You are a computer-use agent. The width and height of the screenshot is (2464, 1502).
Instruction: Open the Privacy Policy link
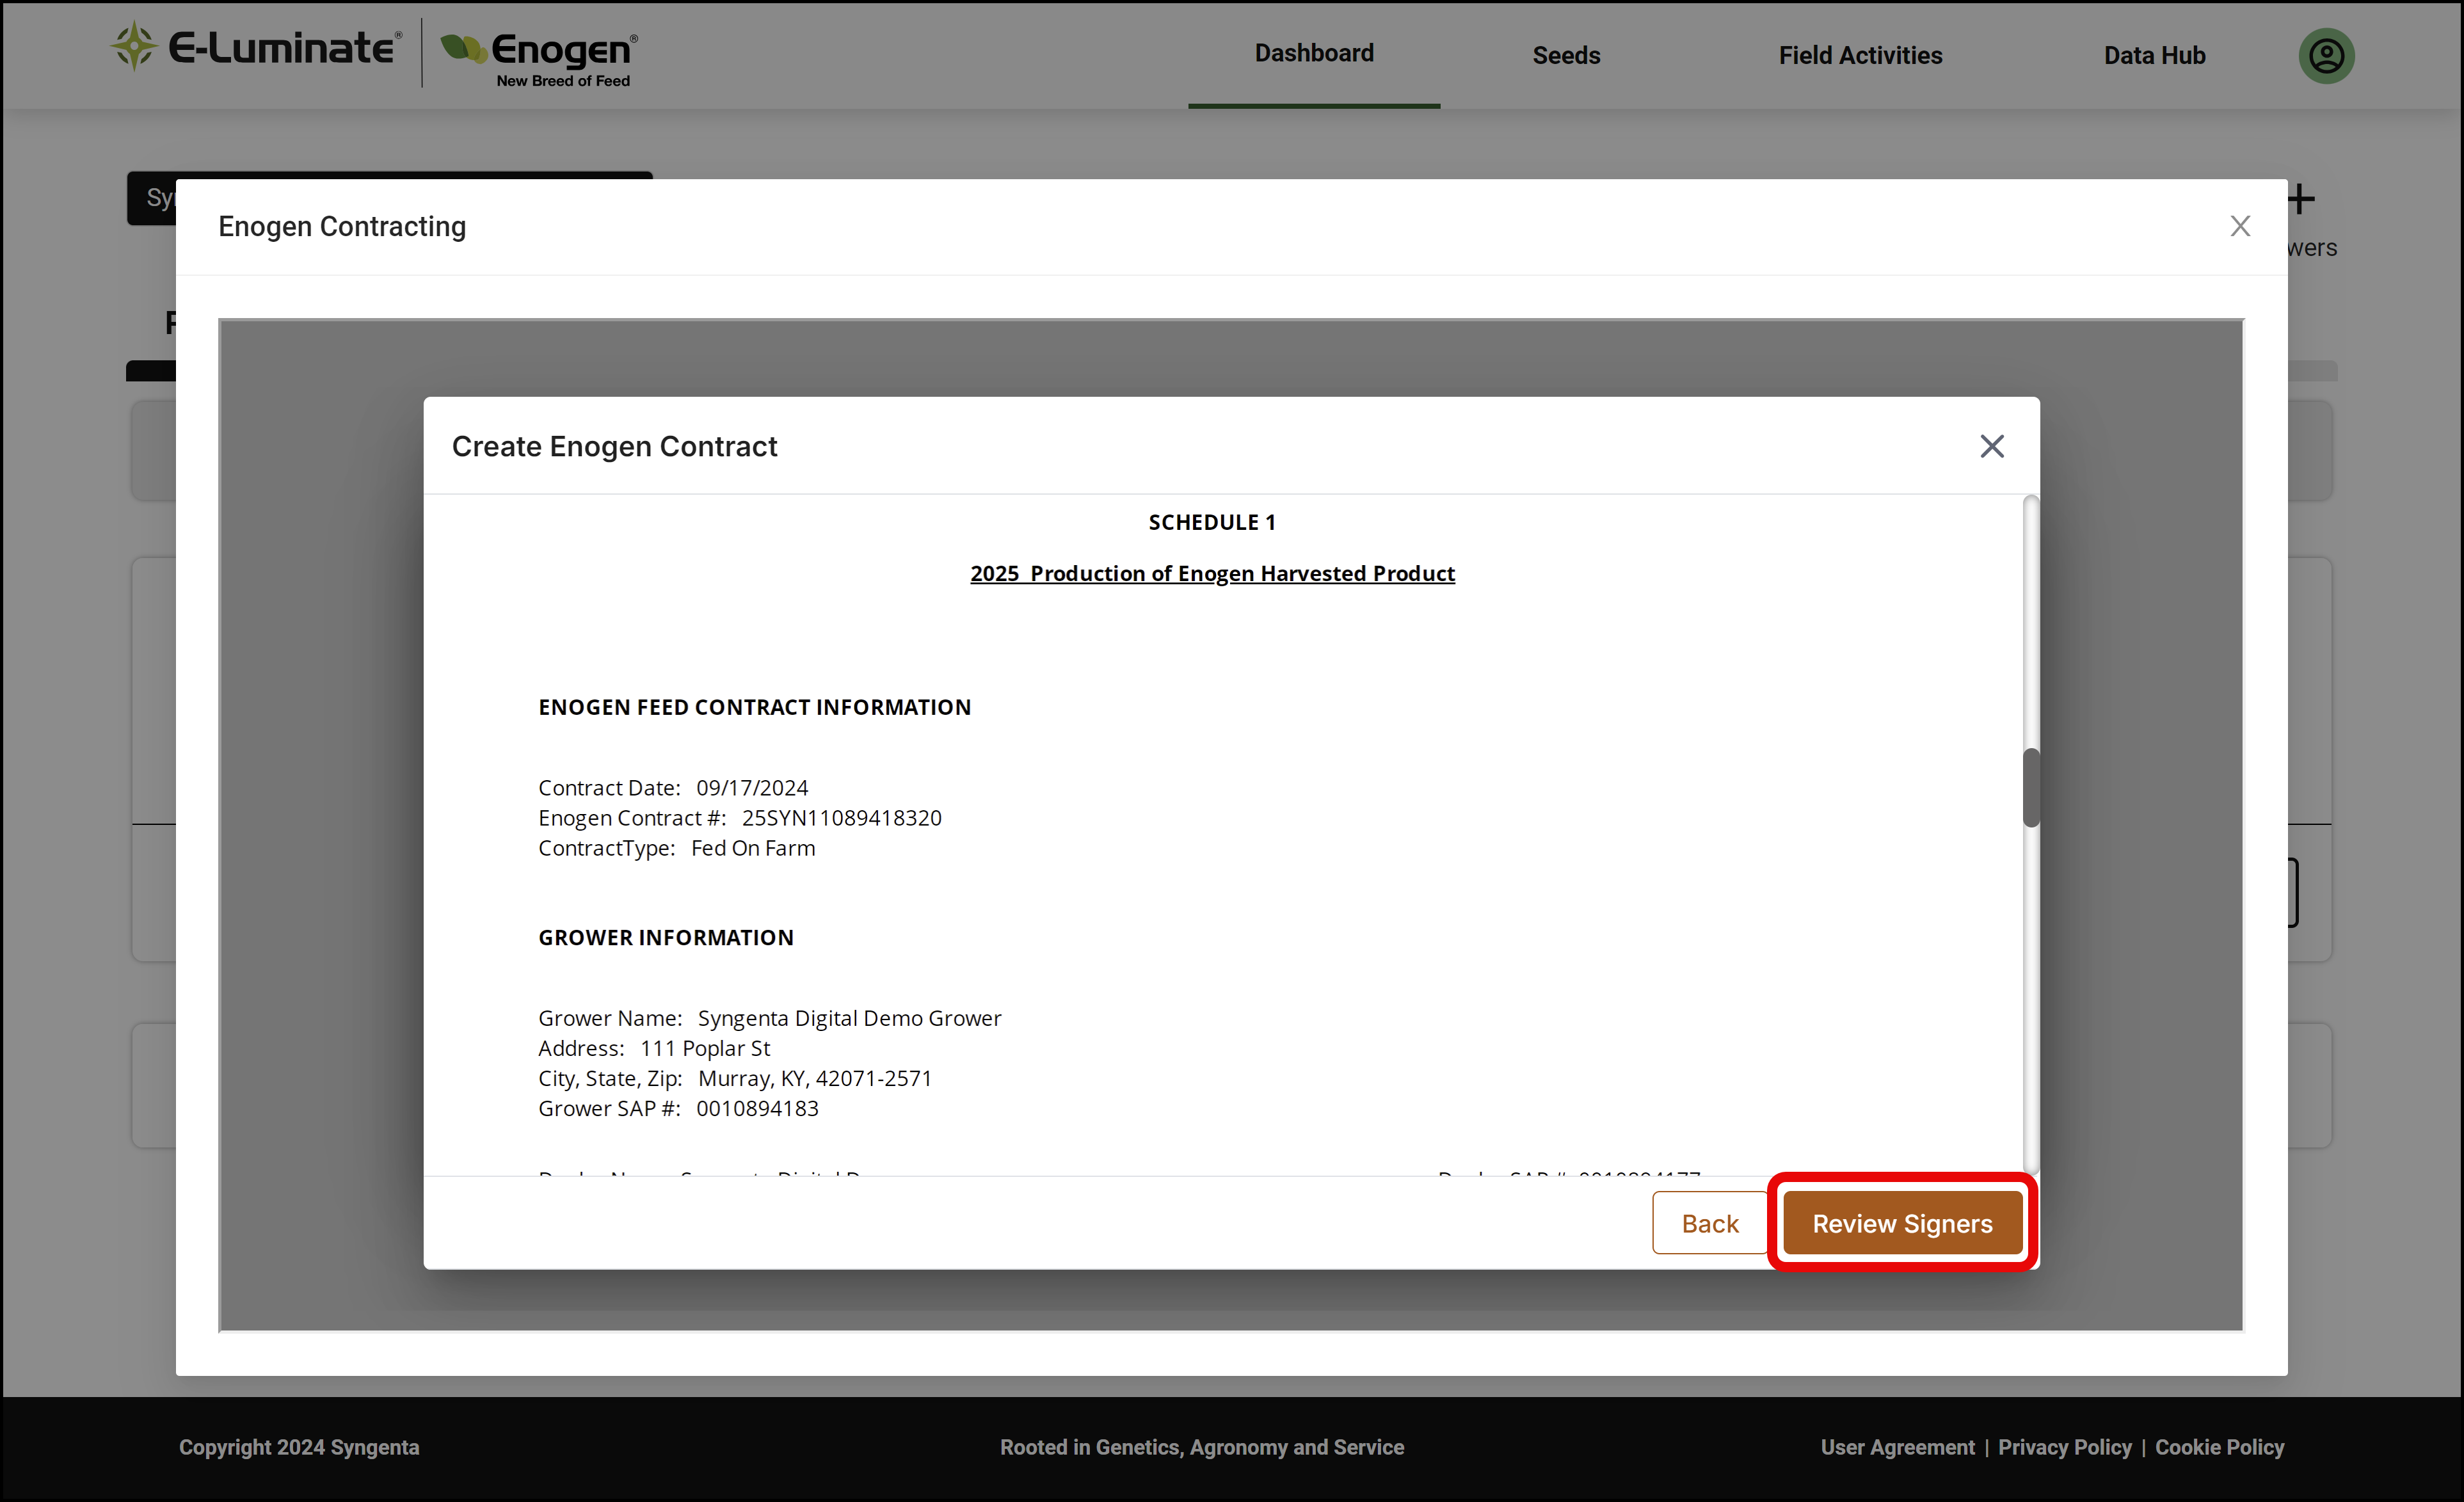pyautogui.click(x=2064, y=1447)
